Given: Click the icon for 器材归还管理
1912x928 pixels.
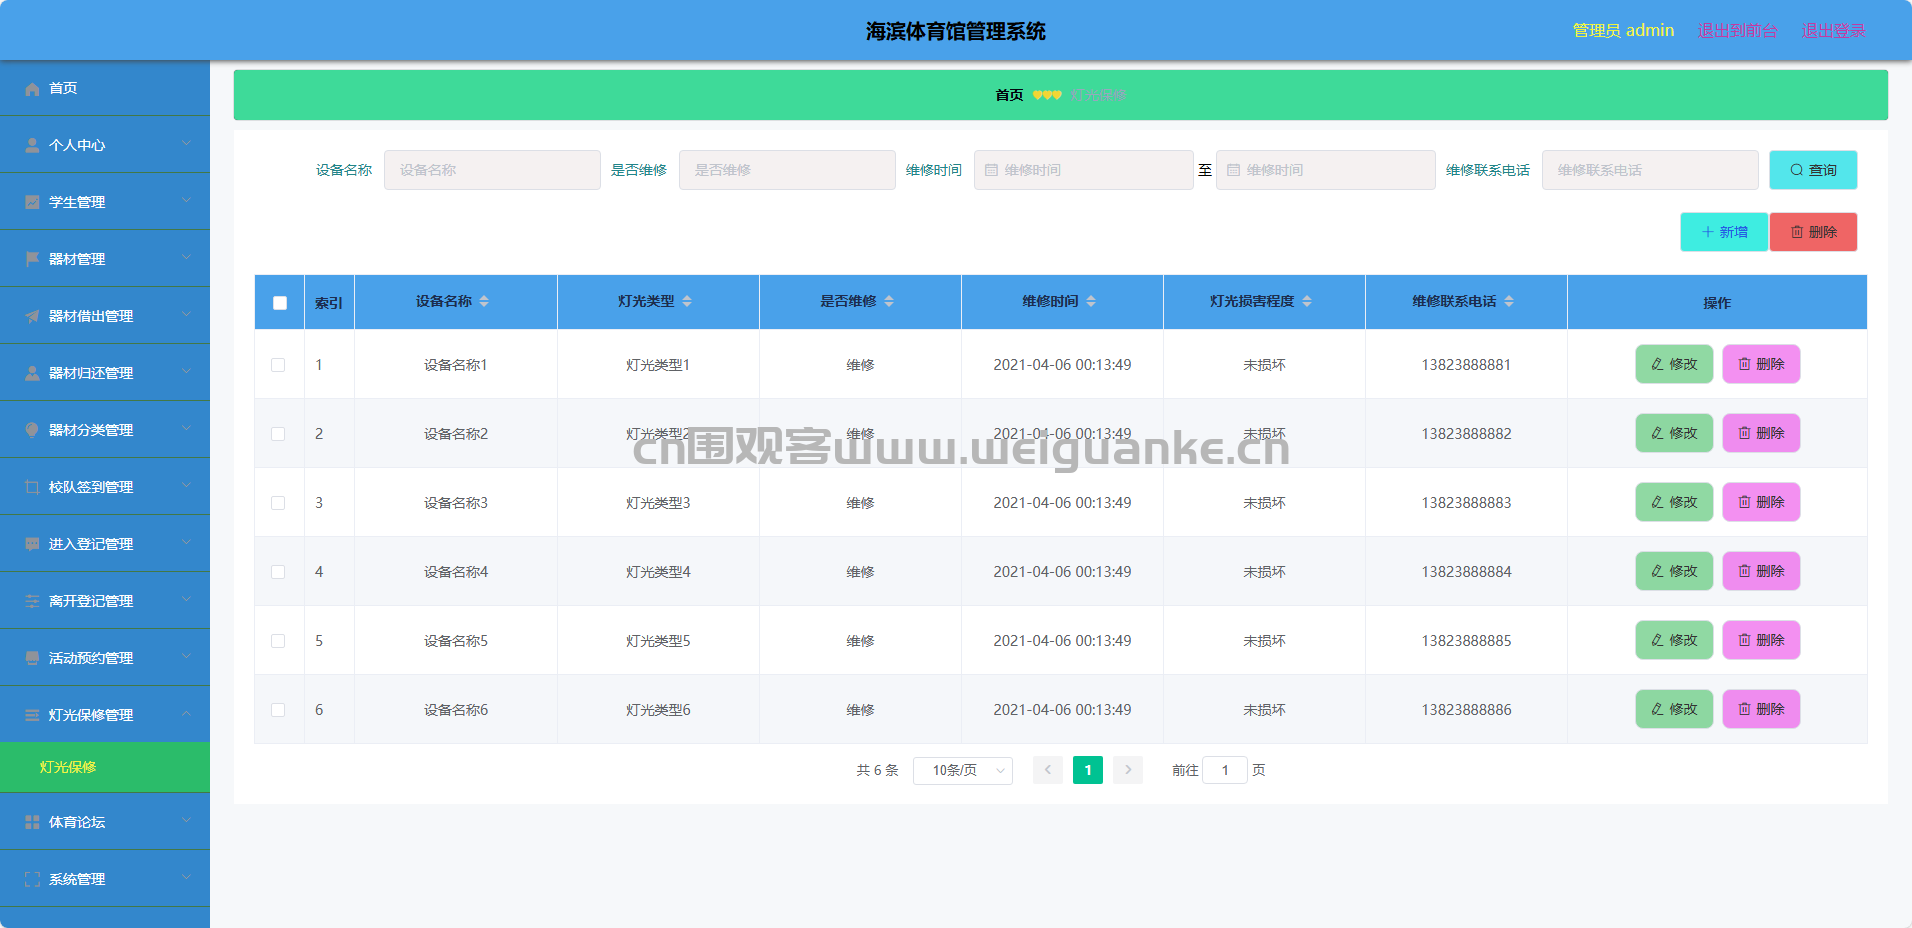Looking at the screenshot, I should (32, 374).
